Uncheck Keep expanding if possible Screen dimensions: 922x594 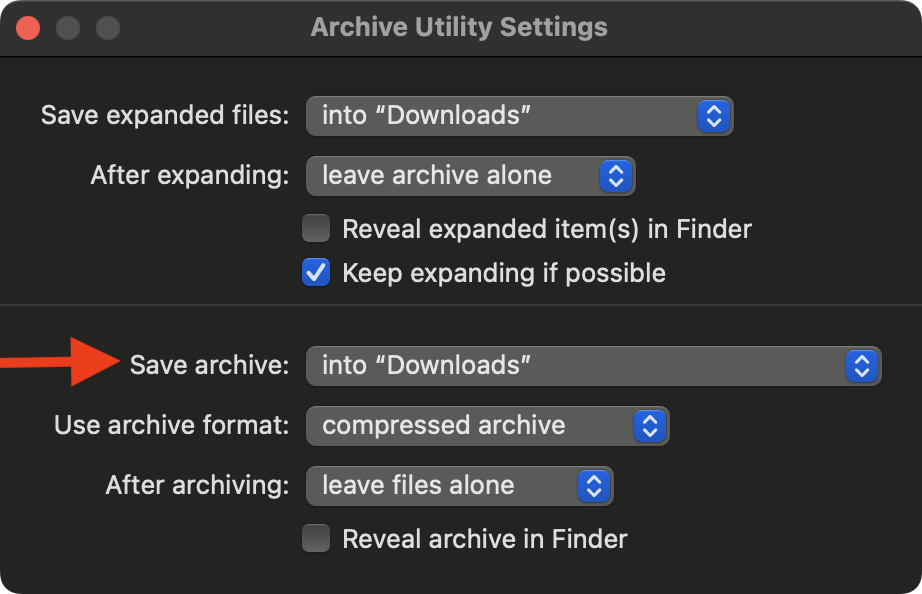[x=316, y=273]
